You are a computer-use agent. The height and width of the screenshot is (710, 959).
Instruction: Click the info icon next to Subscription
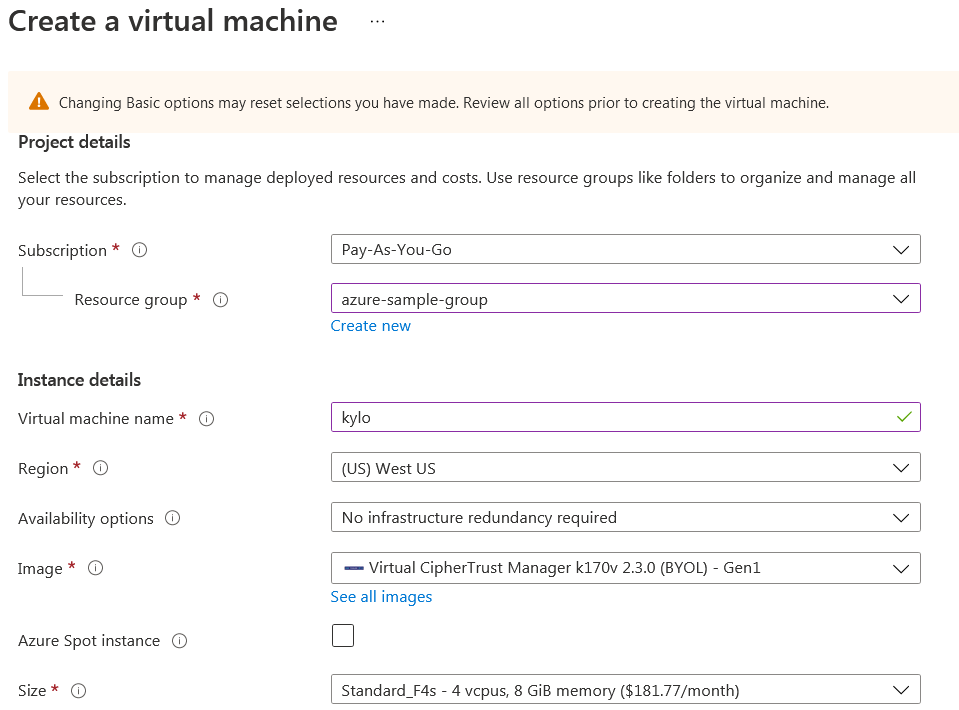(140, 251)
